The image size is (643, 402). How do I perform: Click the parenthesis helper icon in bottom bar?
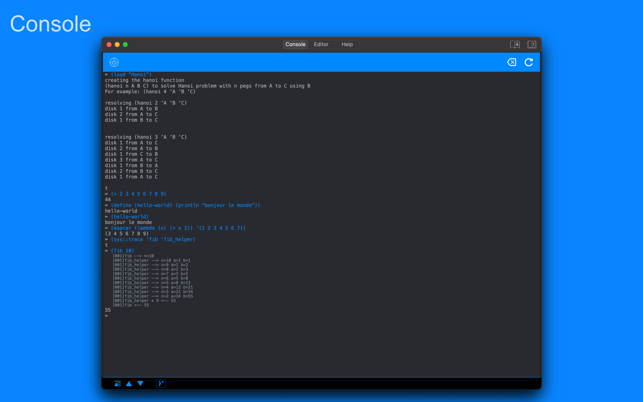click(x=161, y=383)
